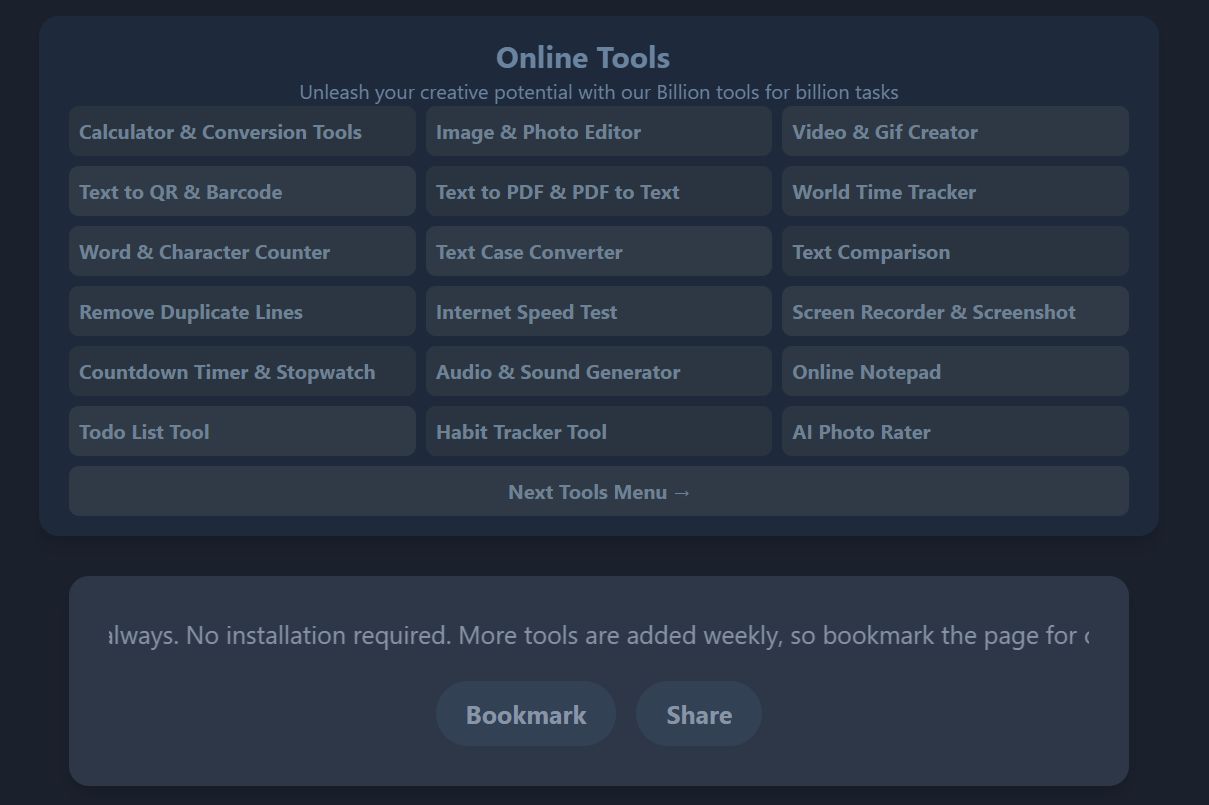The width and height of the screenshot is (1209, 805).
Task: Click AI Photo Rater
Action: click(x=954, y=432)
